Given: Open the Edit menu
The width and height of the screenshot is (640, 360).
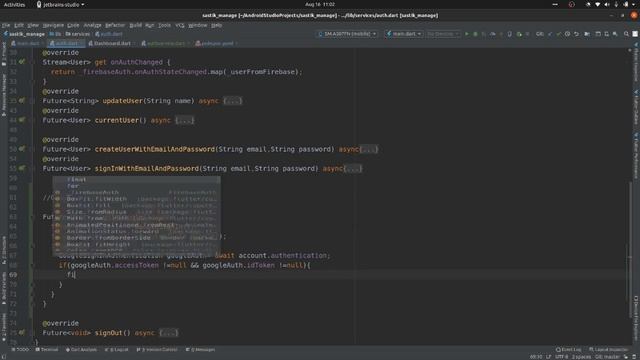Looking at the screenshot, I should (x=19, y=25).
